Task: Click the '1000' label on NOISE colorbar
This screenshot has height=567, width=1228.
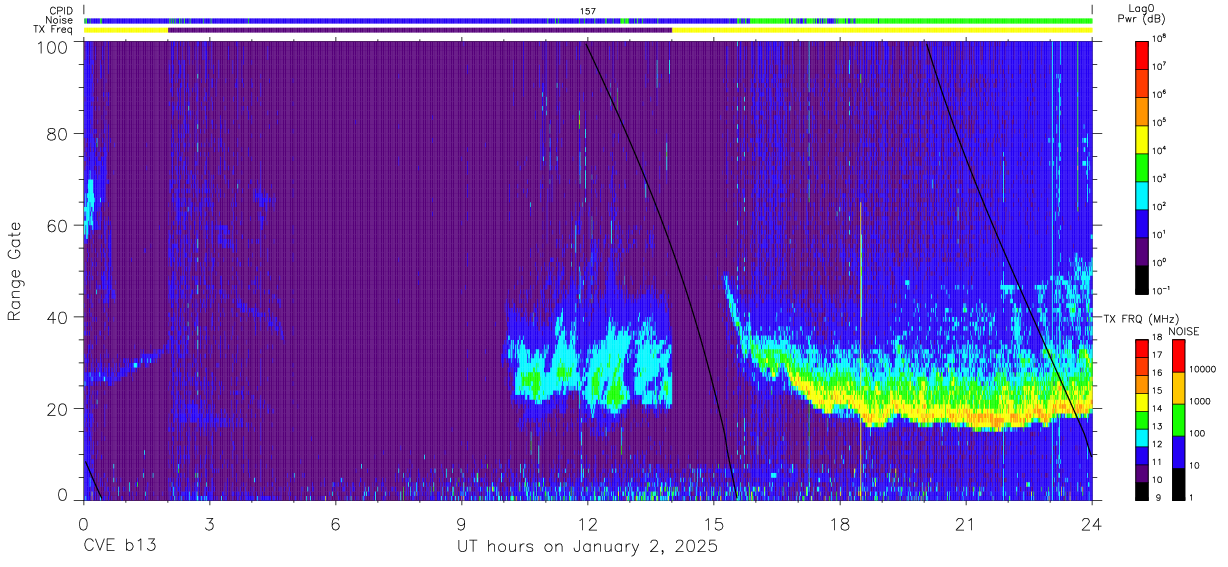Action: [1199, 402]
